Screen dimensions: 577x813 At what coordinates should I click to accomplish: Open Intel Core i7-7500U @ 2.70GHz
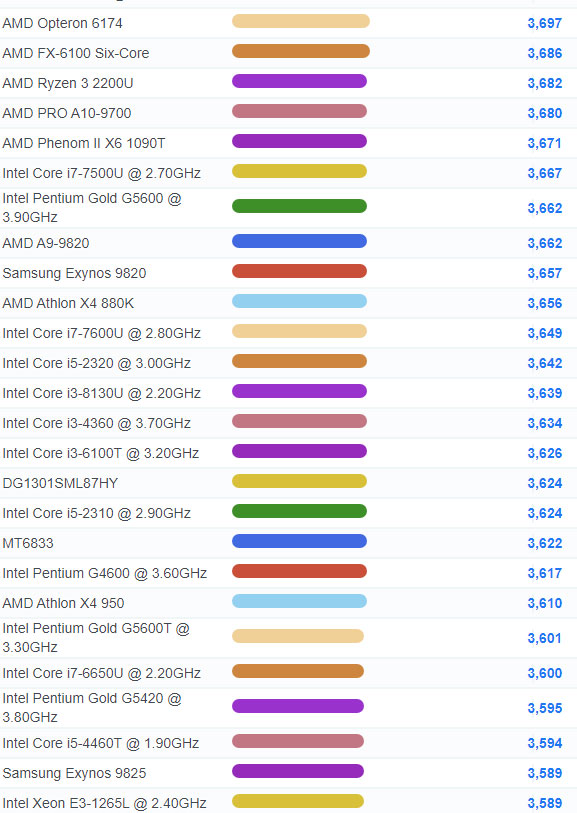pyautogui.click(x=102, y=174)
